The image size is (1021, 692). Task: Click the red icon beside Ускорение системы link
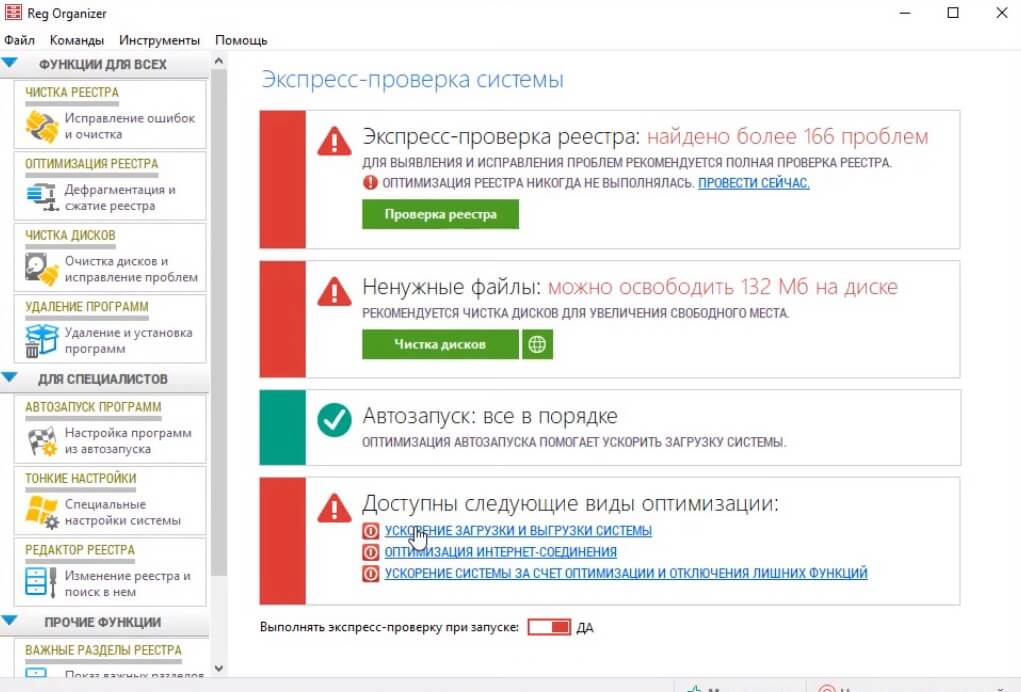(x=371, y=574)
